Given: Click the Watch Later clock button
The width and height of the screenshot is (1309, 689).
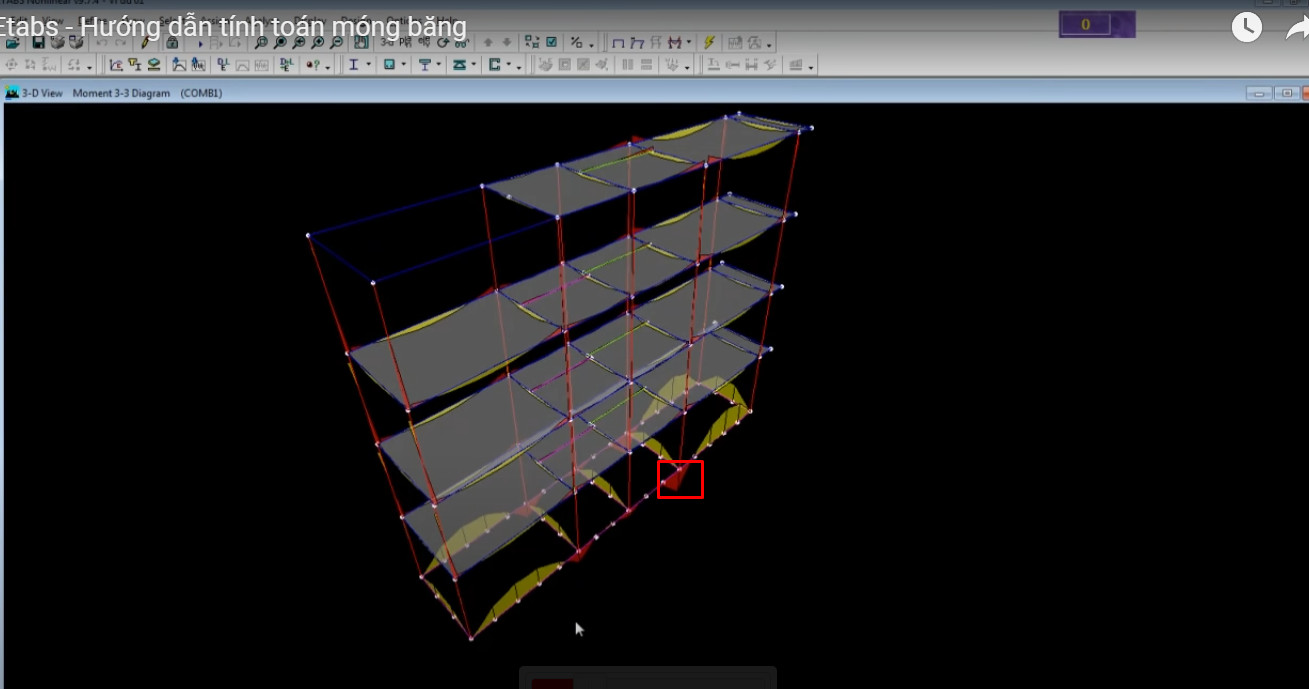Looking at the screenshot, I should 1246,27.
